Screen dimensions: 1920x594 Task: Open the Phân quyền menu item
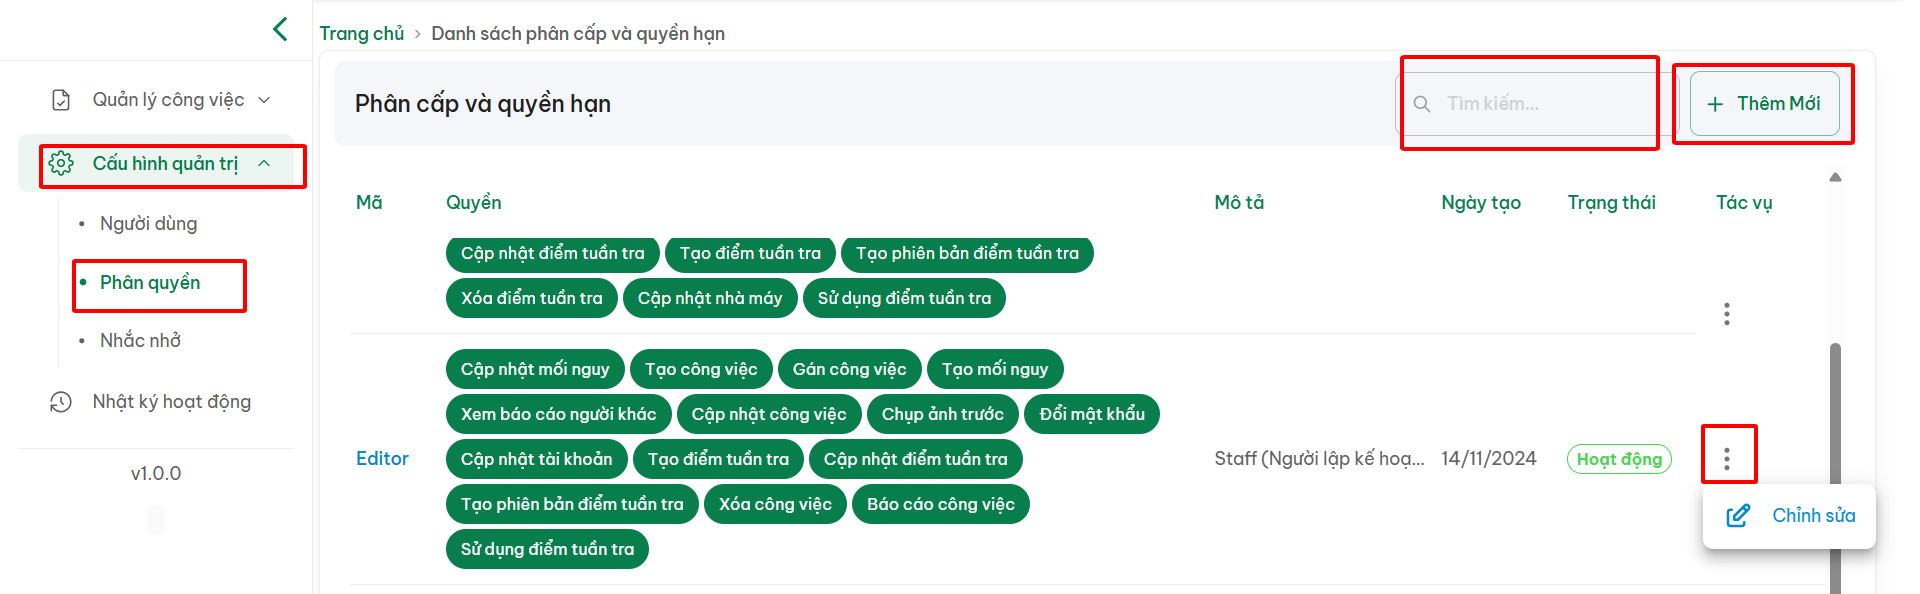150,283
